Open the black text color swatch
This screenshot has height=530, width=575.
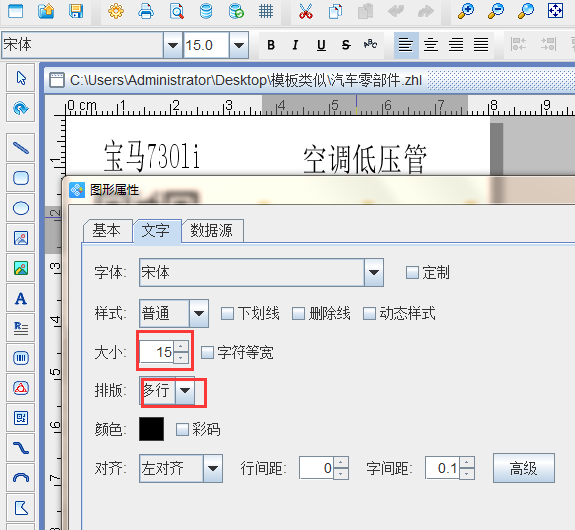151,429
